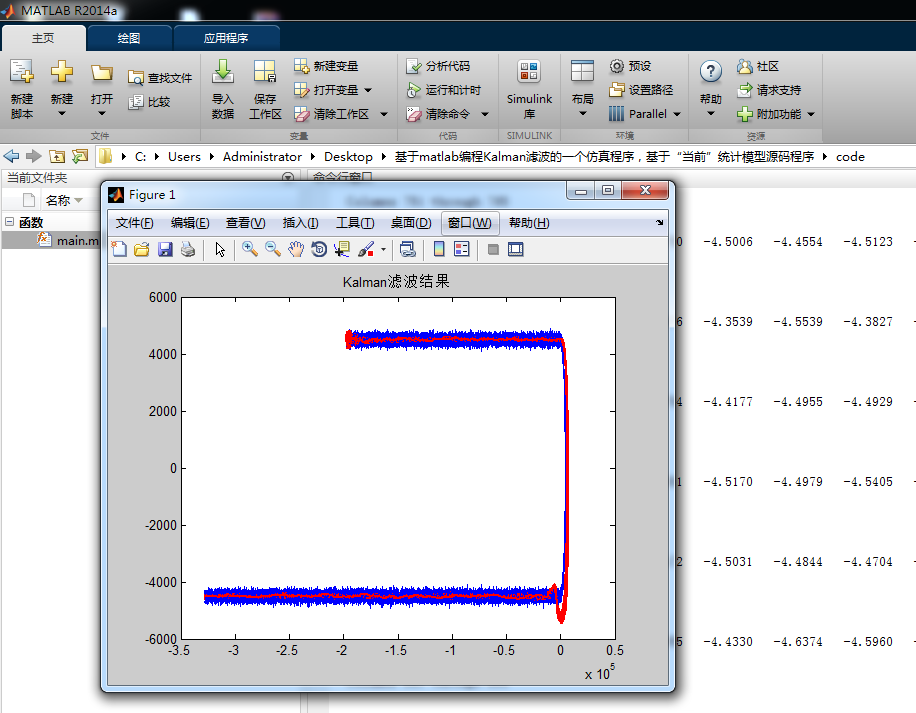Image resolution: width=916 pixels, height=713 pixels.
Task: Click Request Support (请求支持)
Action: click(x=768, y=90)
